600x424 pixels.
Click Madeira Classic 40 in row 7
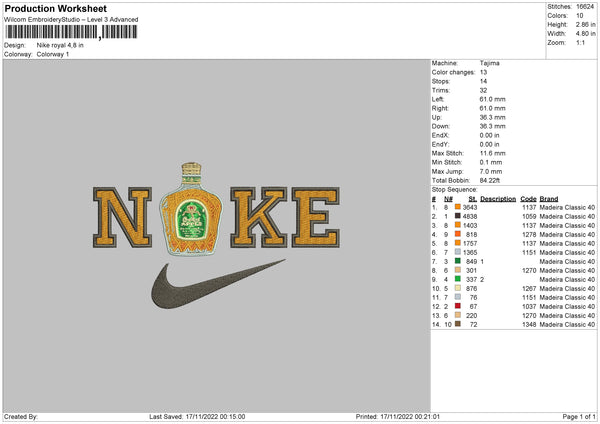coord(567,261)
